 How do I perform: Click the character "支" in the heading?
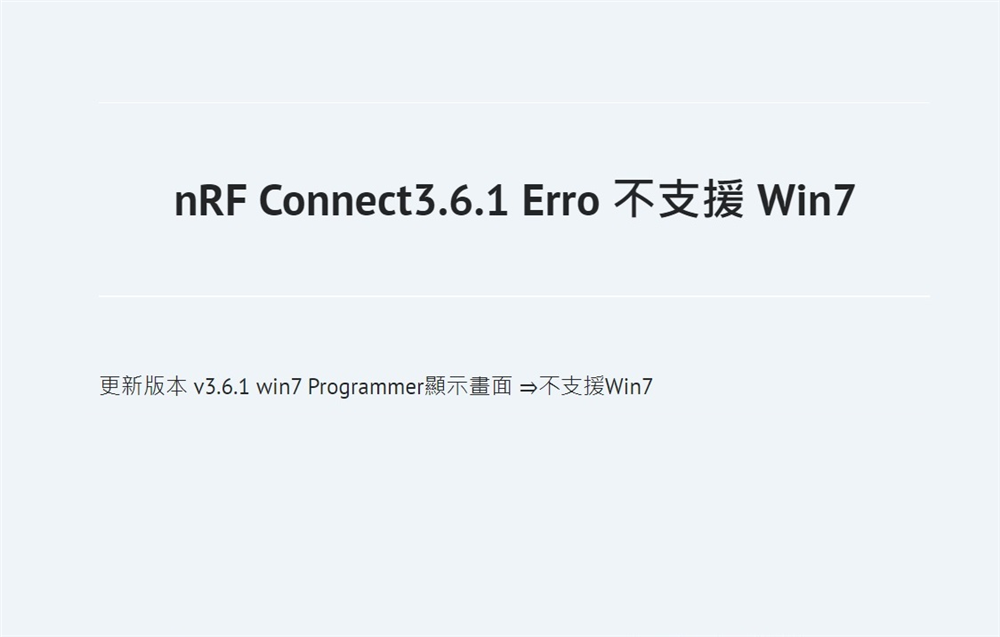pyautogui.click(x=679, y=200)
